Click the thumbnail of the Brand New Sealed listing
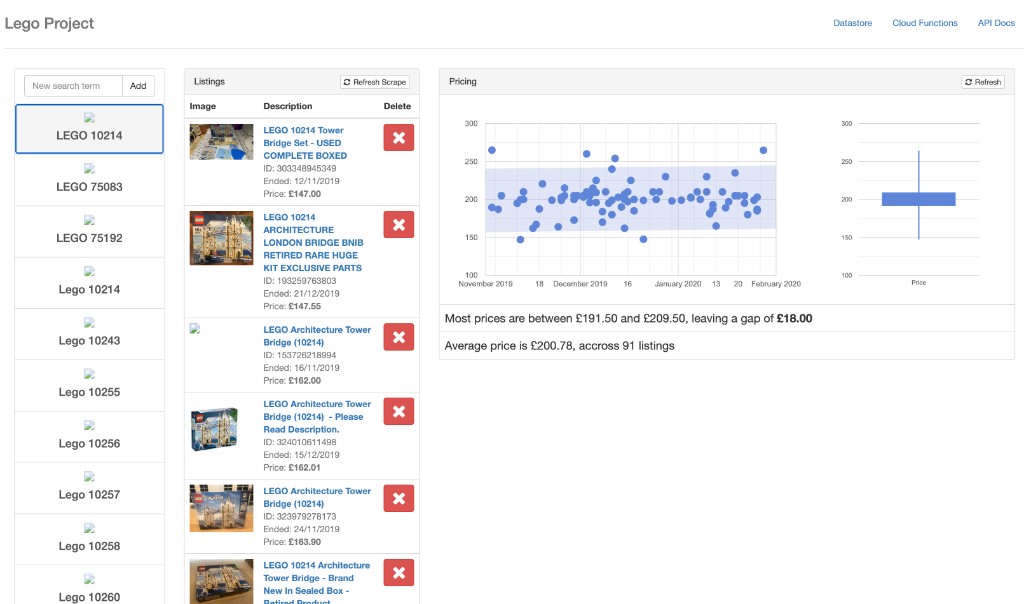 click(x=221, y=581)
